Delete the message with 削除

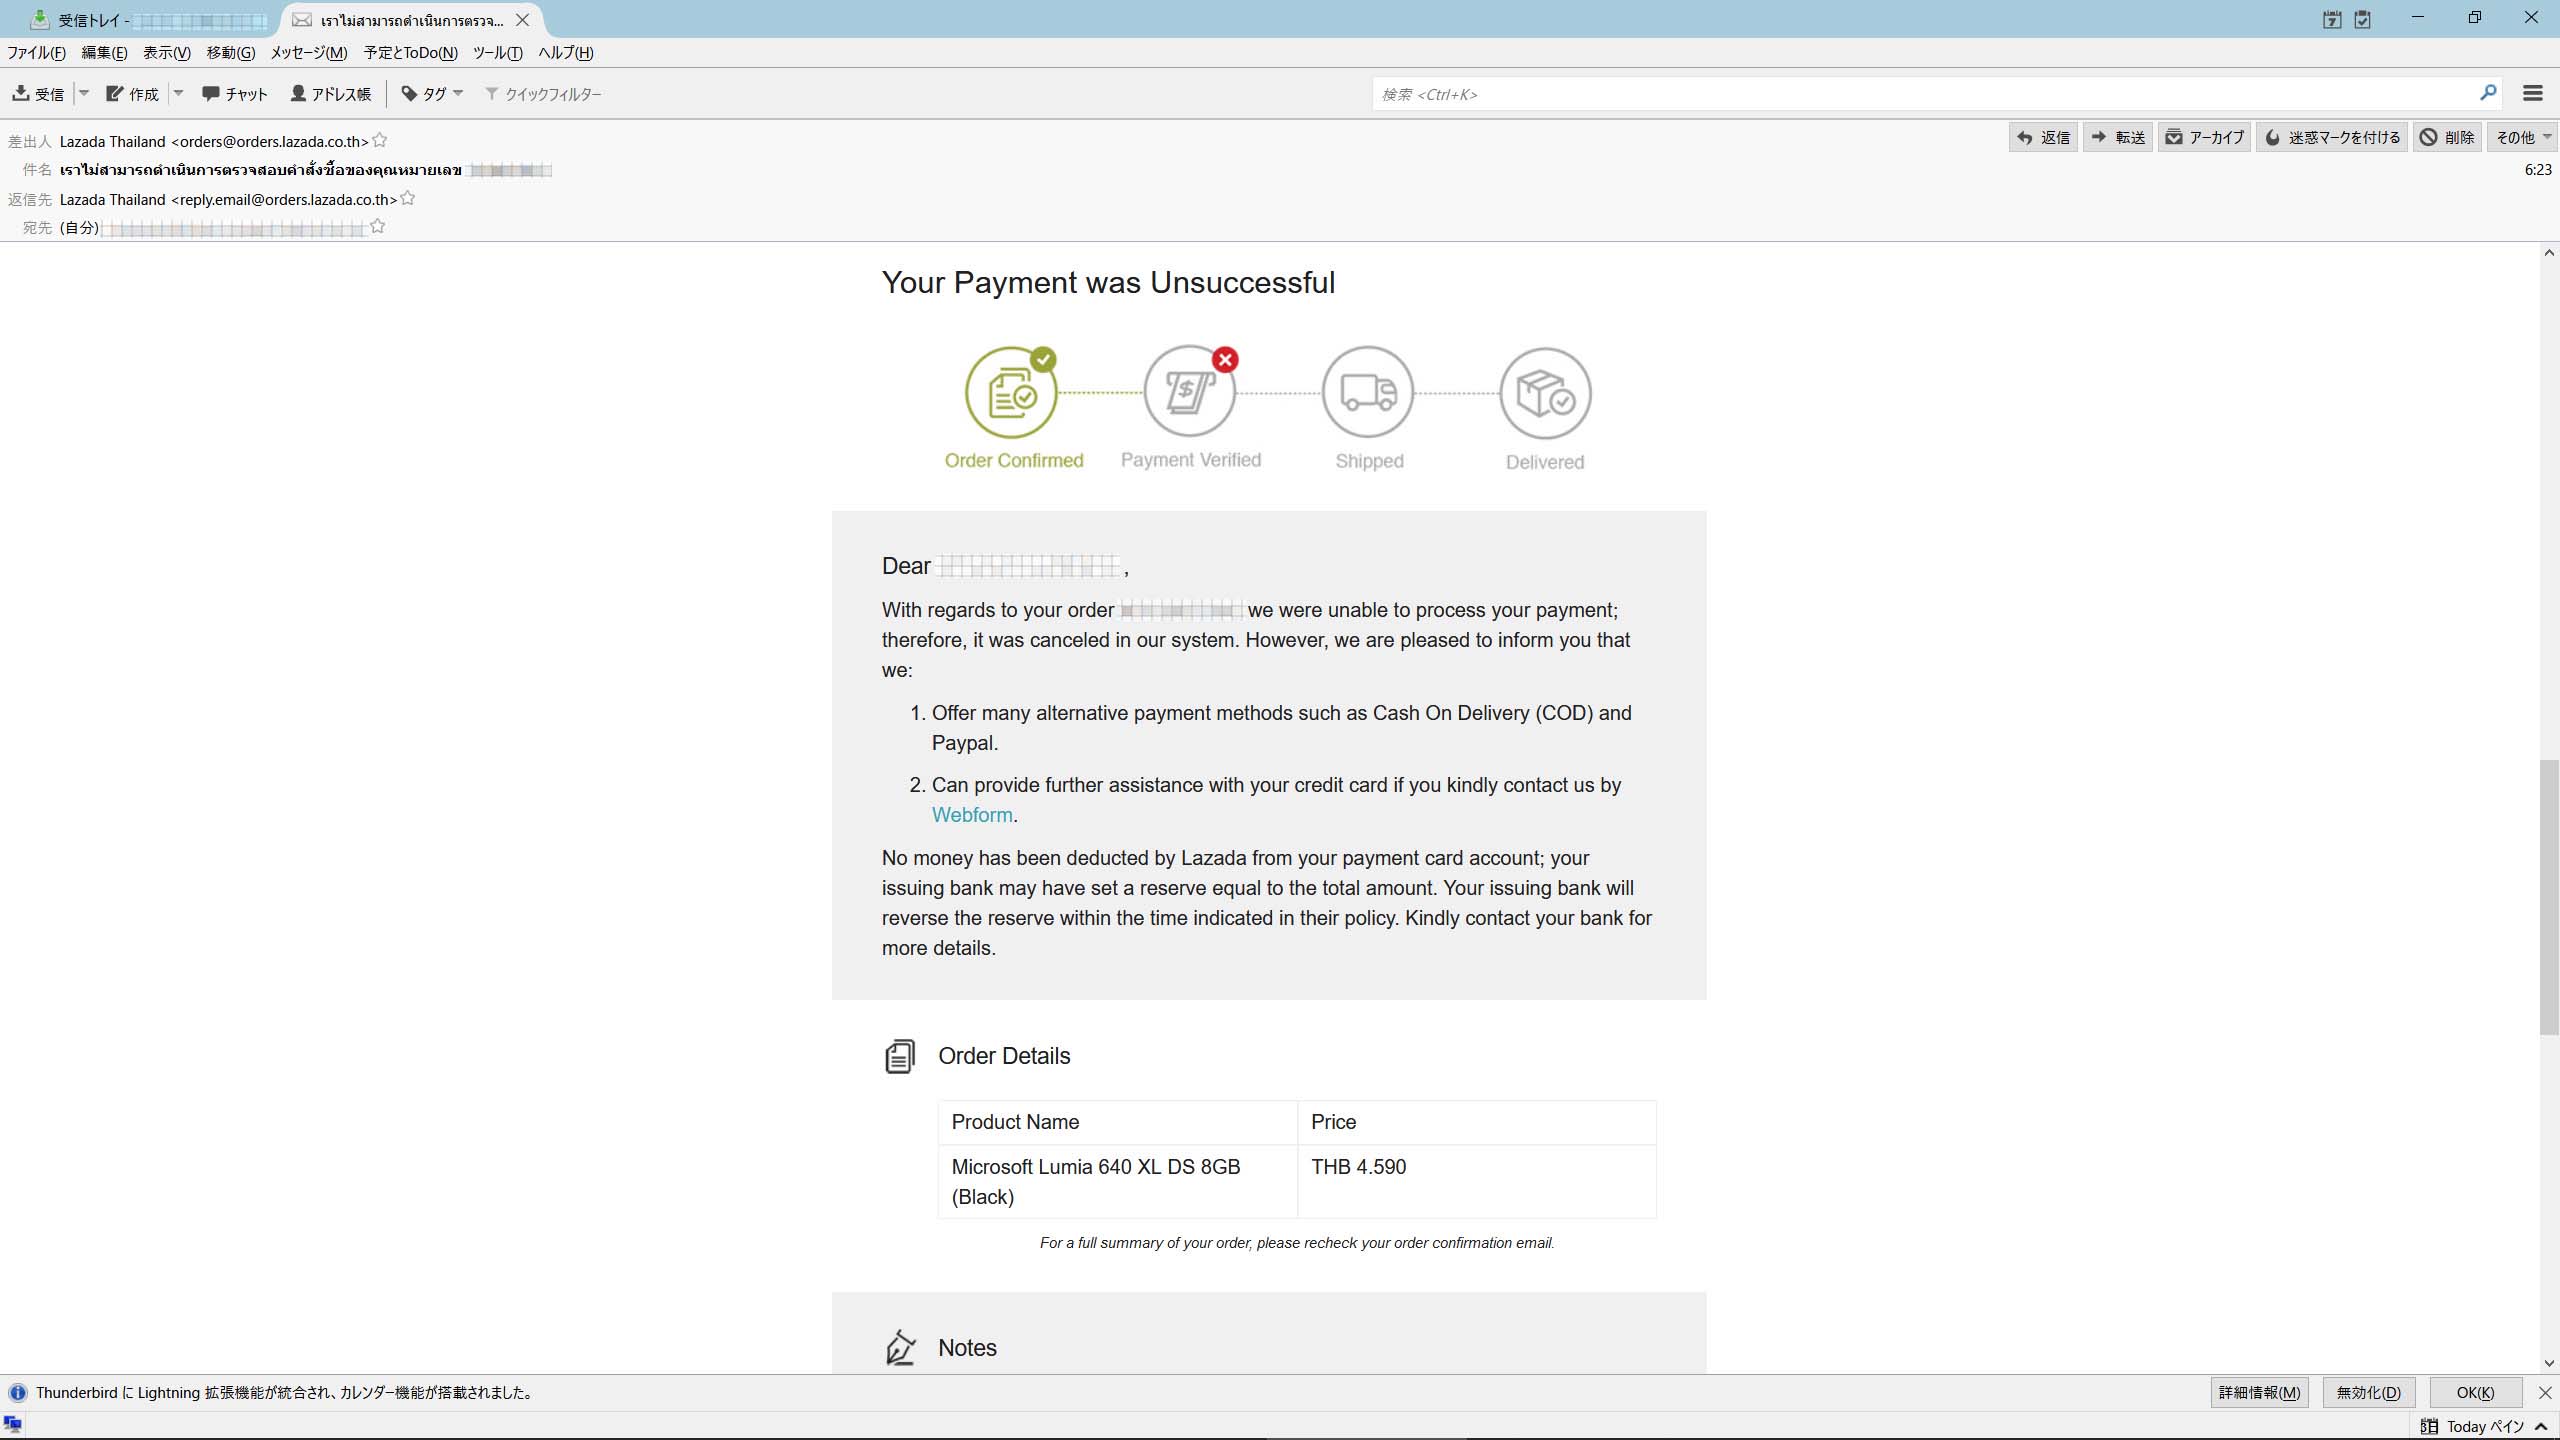coord(2447,137)
